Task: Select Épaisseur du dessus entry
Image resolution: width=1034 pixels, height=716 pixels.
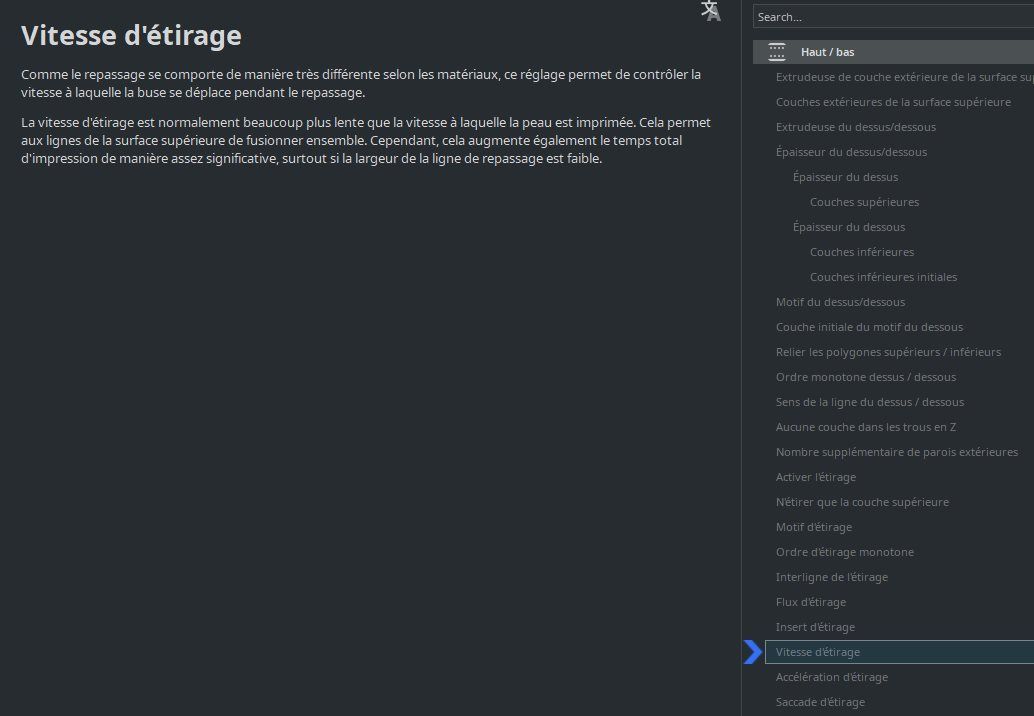Action: (845, 177)
